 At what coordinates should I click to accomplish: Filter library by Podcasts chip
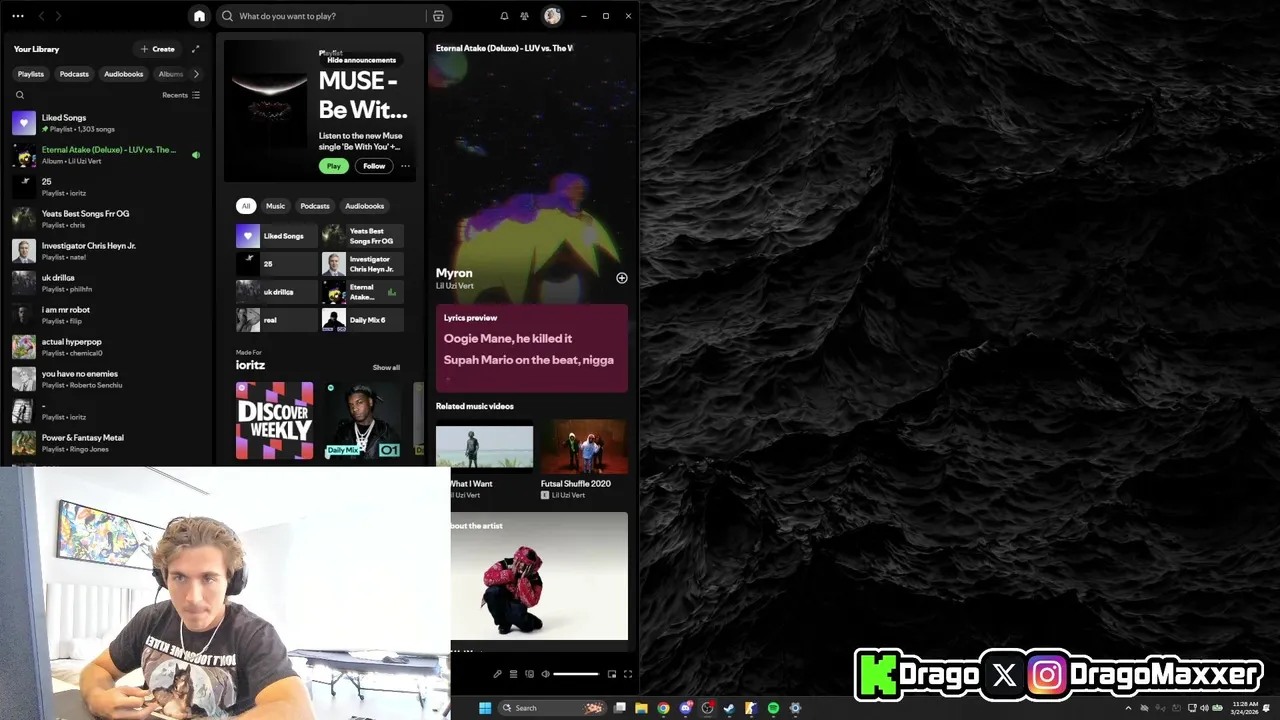pos(74,74)
